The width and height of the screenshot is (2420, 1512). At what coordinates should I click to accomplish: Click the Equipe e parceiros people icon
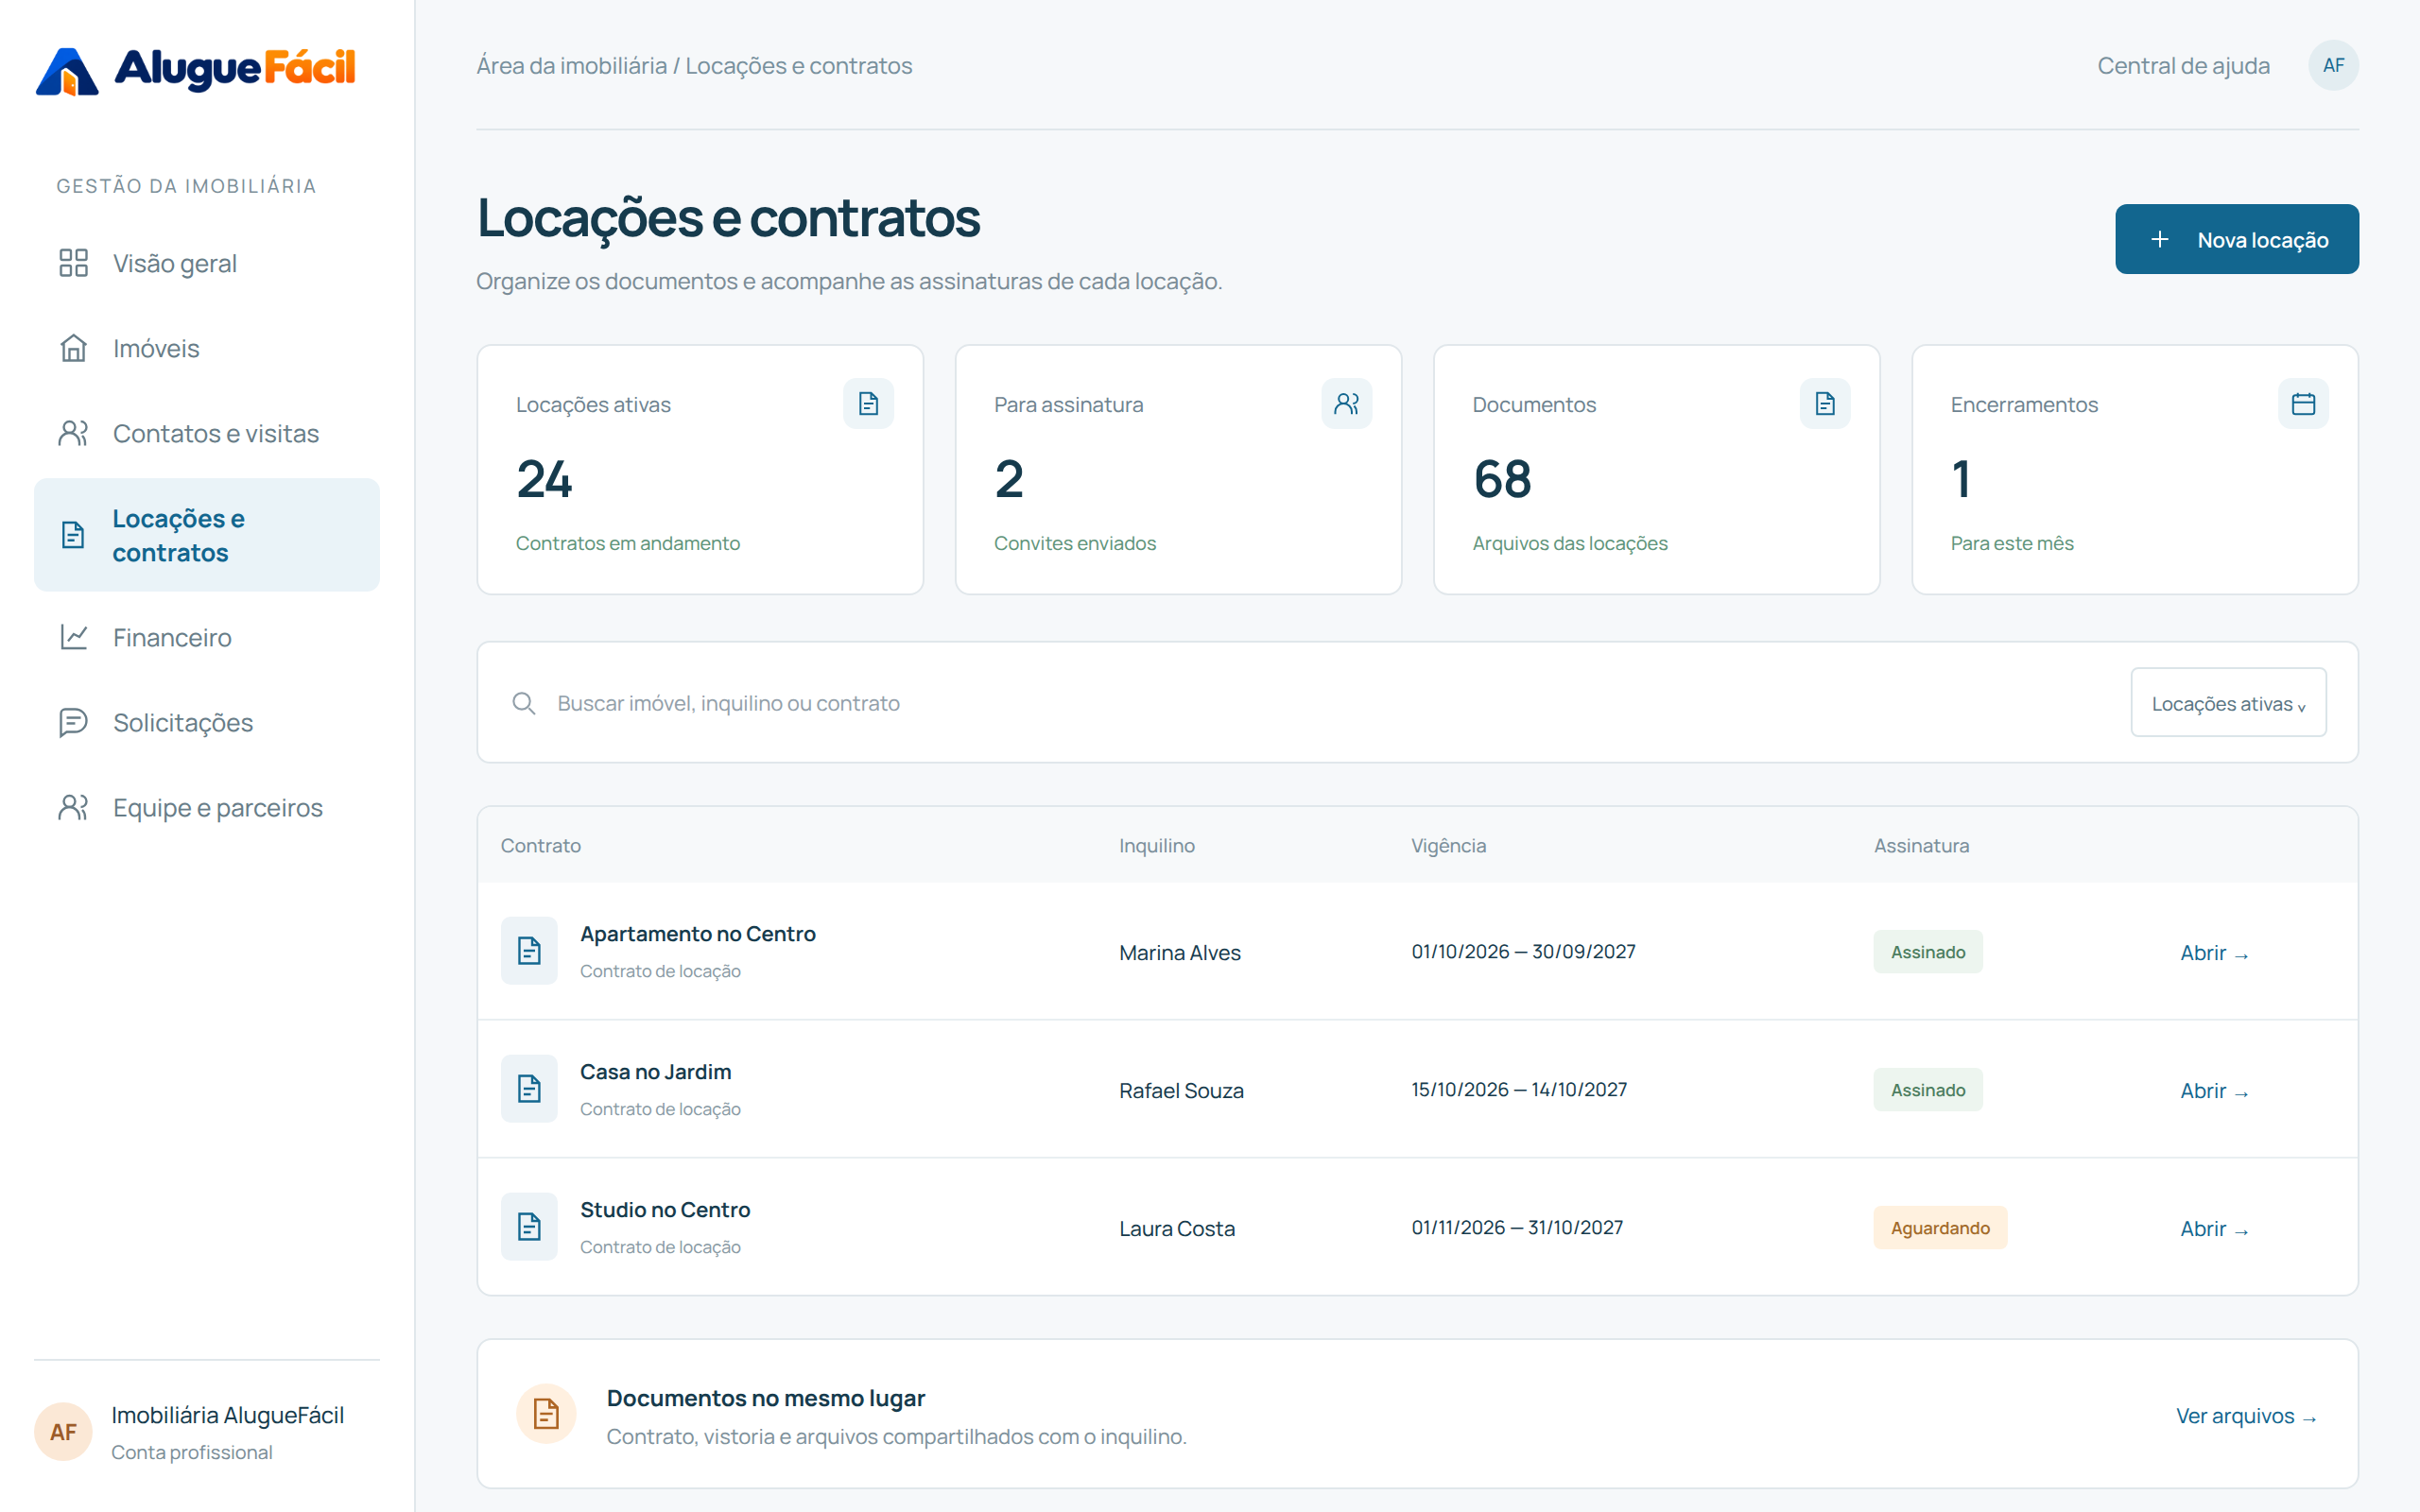73,807
